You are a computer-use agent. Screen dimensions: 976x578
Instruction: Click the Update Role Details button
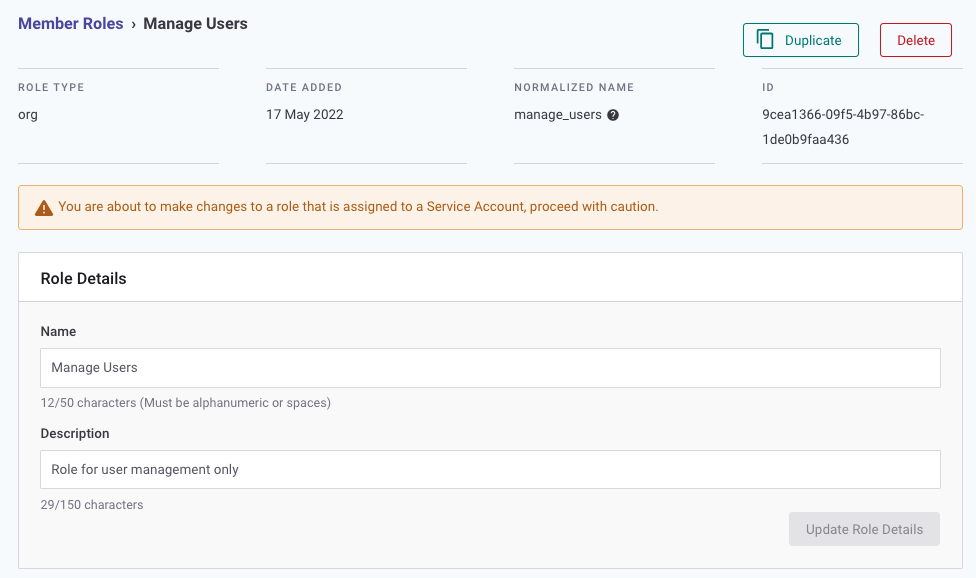point(864,529)
